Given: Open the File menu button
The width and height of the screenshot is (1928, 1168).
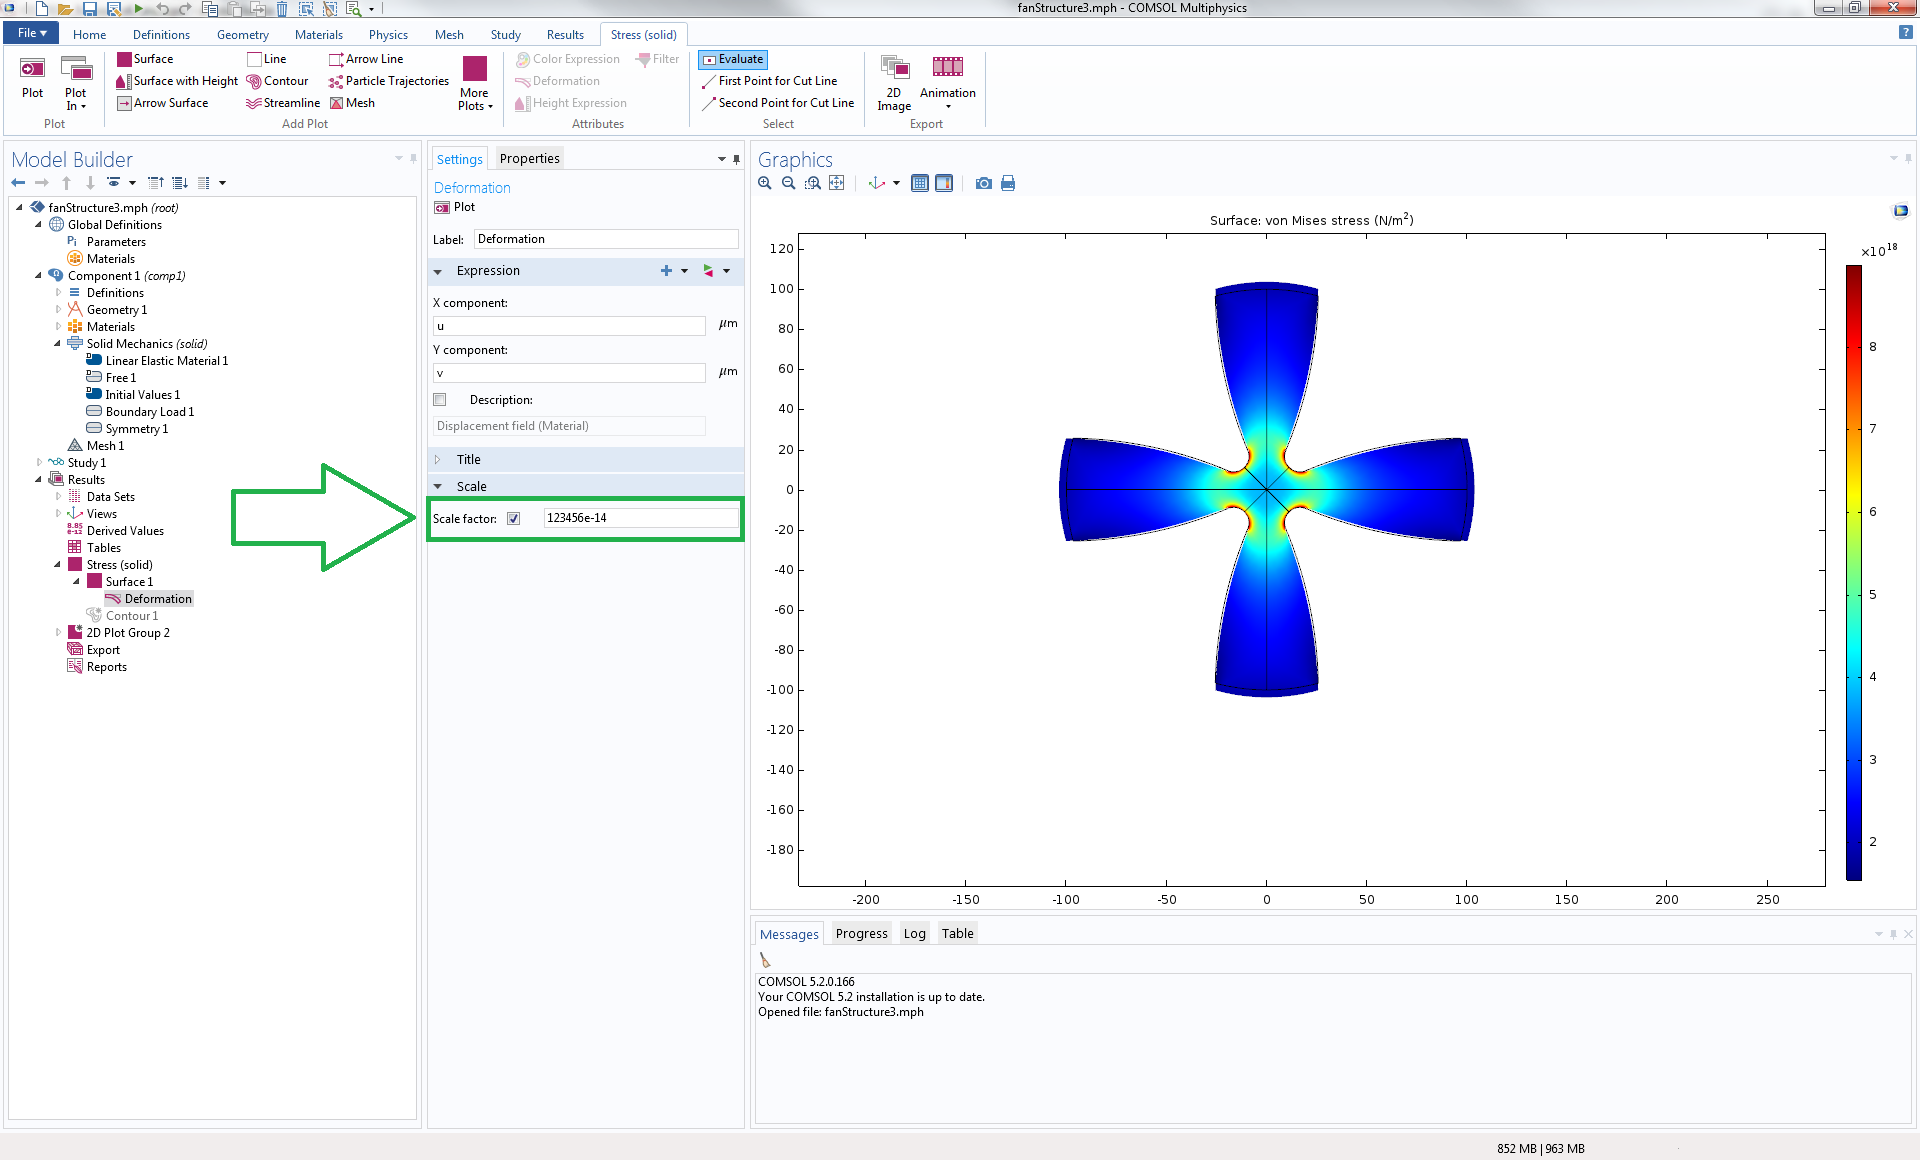Looking at the screenshot, I should pyautogui.click(x=32, y=33).
